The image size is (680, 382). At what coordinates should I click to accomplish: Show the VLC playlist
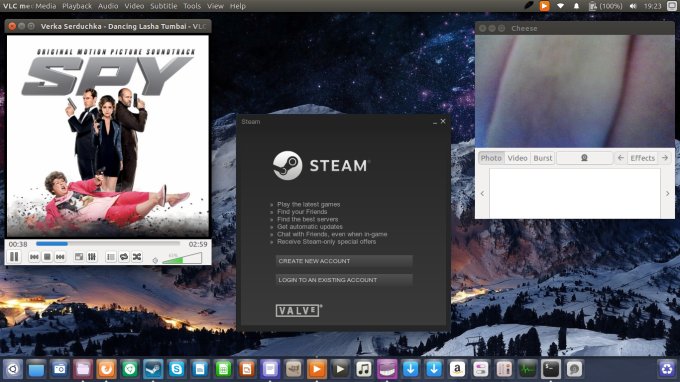tap(111, 257)
